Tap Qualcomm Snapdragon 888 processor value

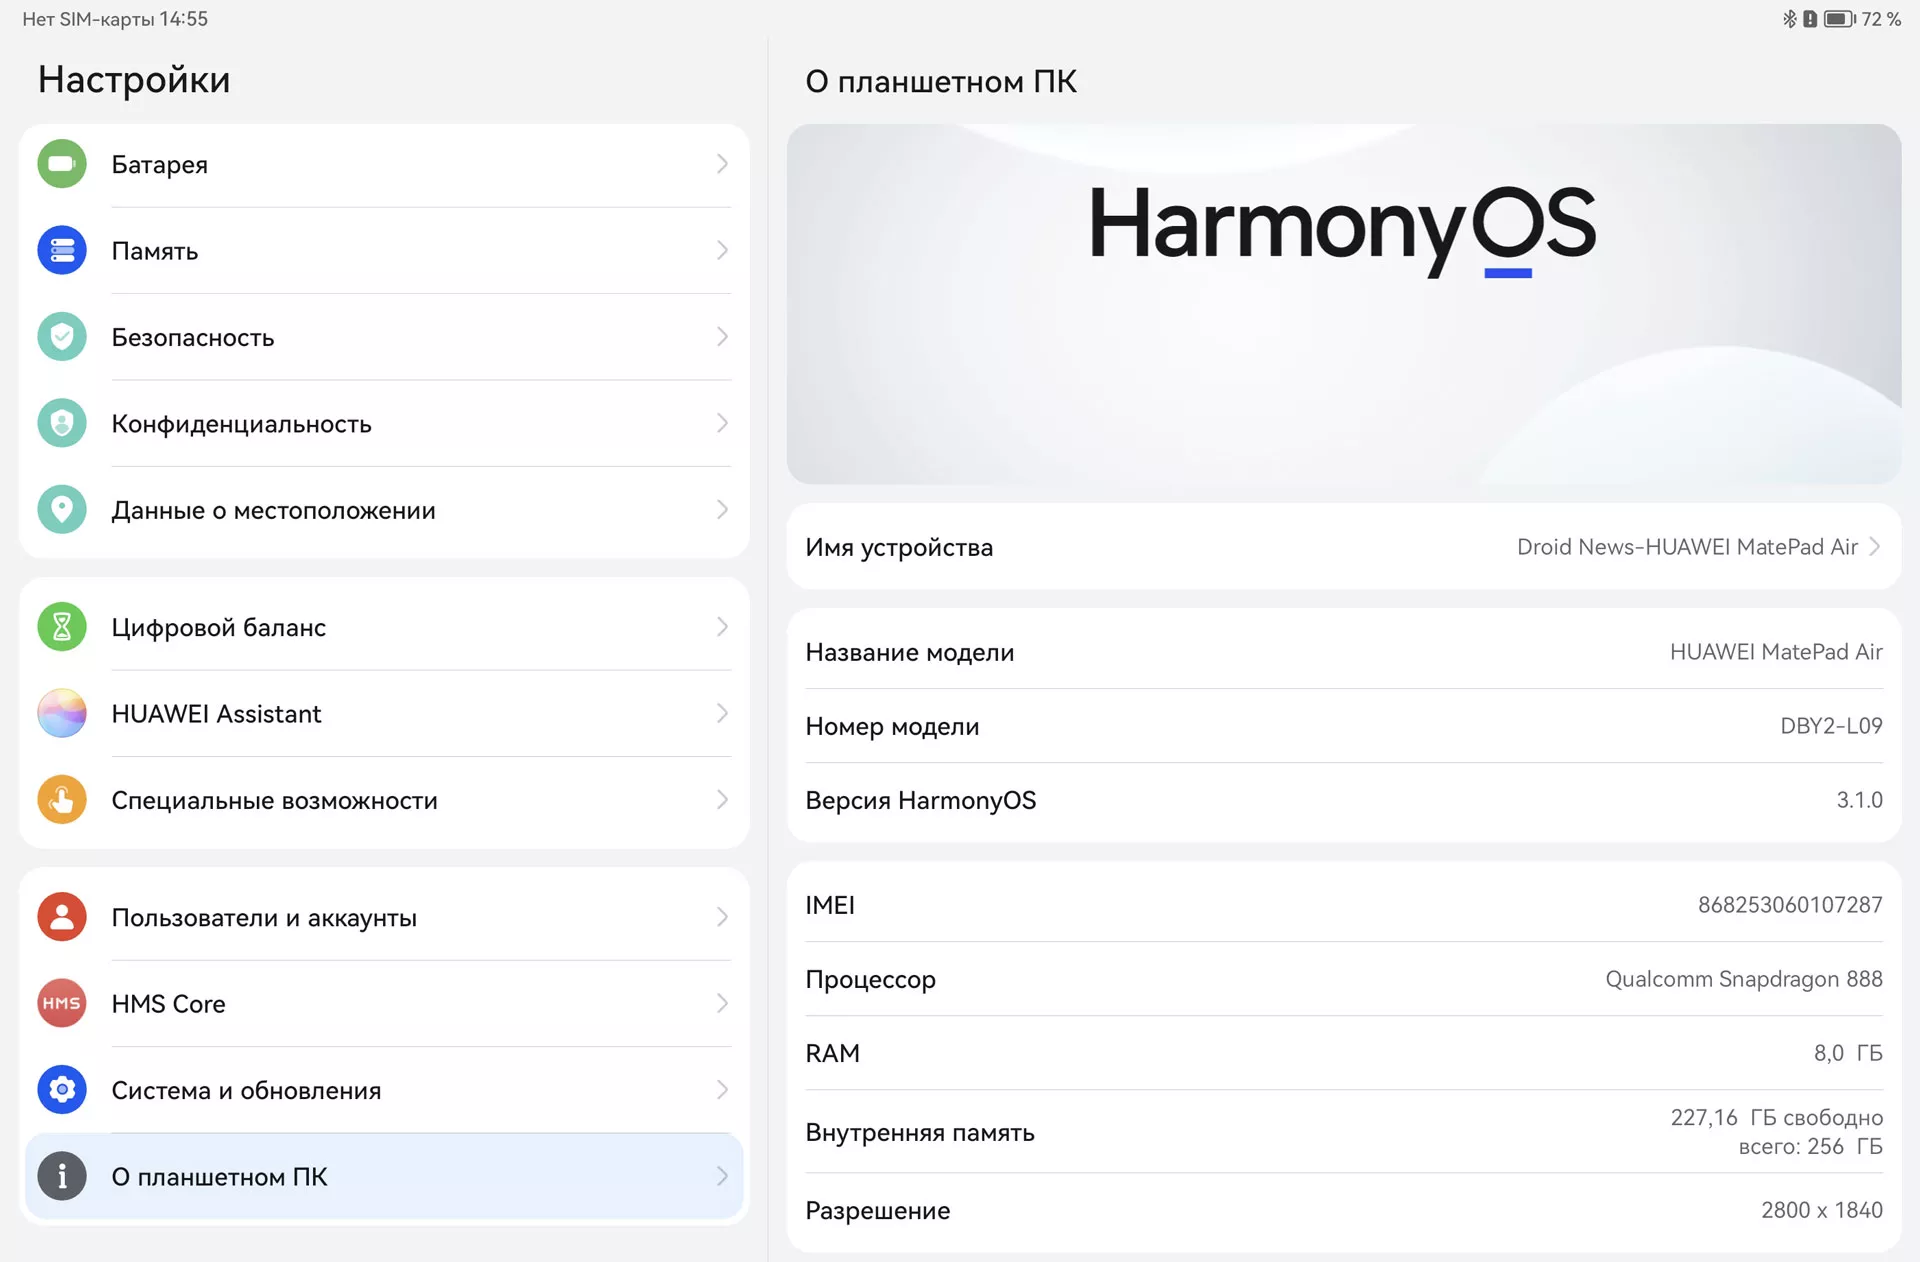tap(1744, 979)
